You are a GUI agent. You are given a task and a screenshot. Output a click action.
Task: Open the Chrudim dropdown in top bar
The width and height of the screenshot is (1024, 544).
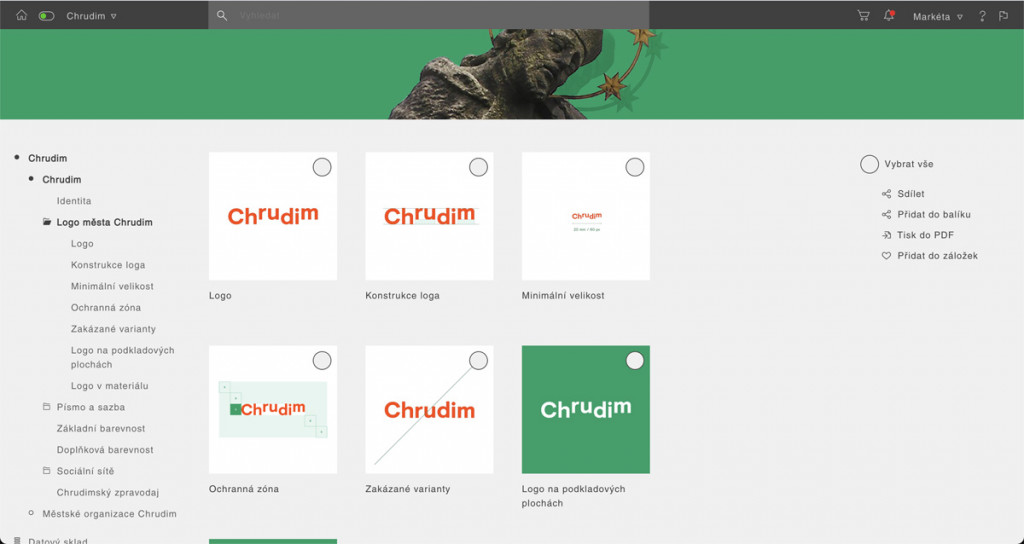(x=91, y=16)
